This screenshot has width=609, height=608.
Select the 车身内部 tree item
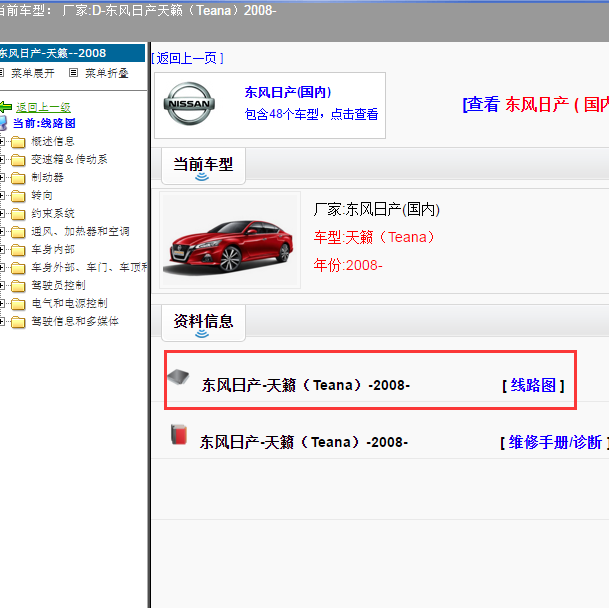52,249
